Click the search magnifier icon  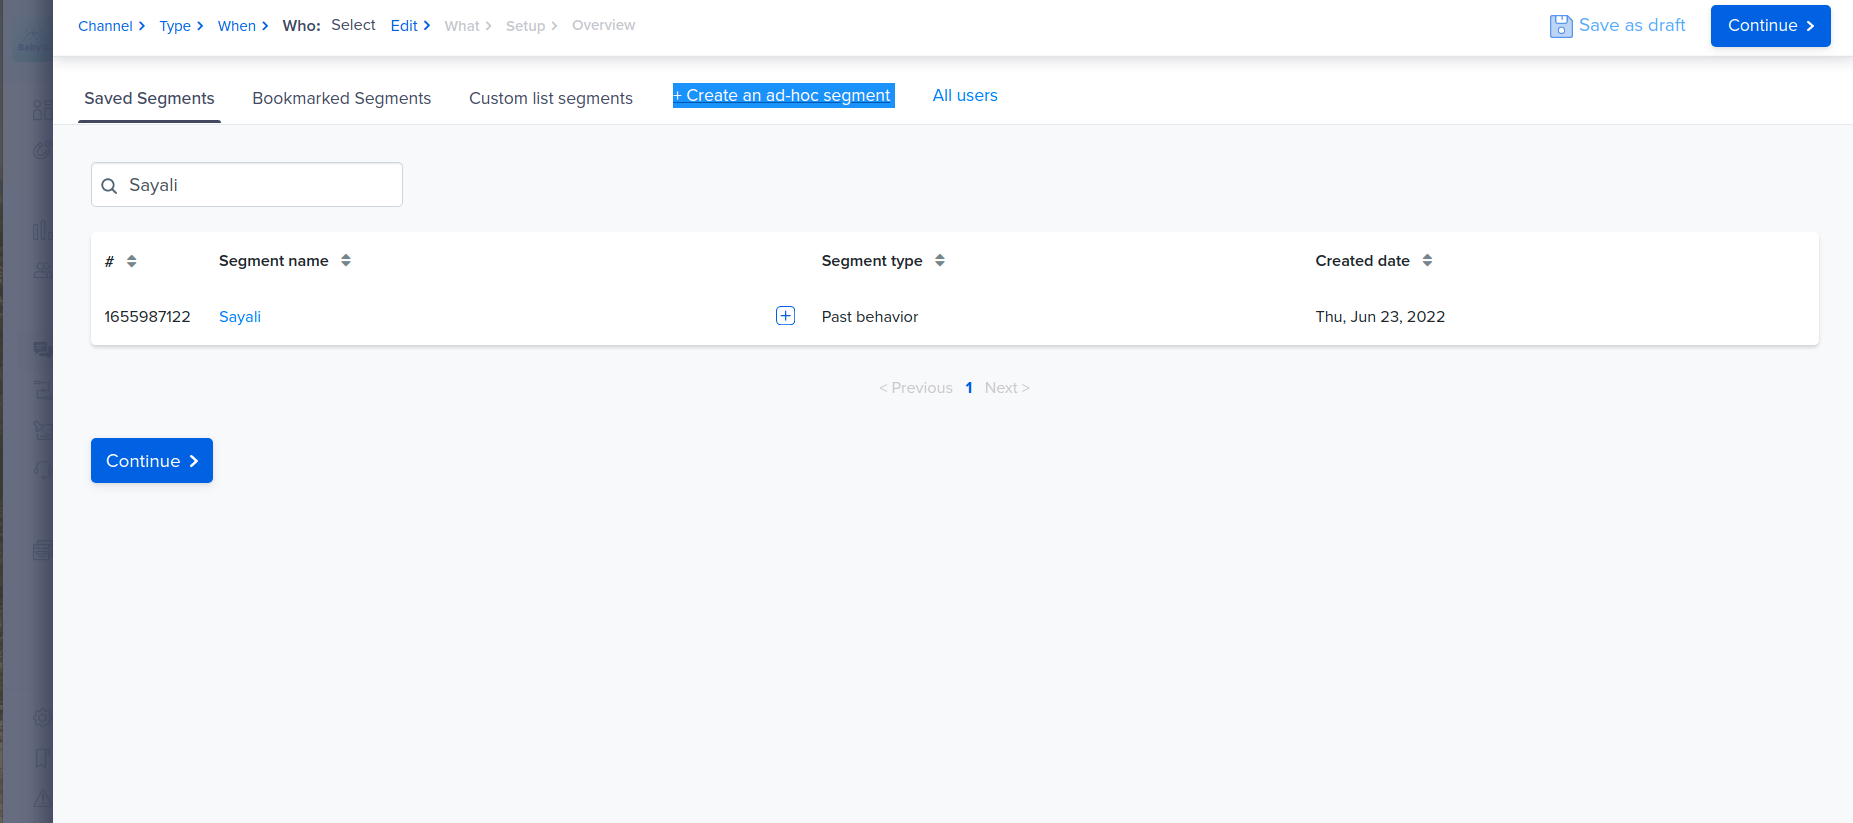click(x=110, y=186)
